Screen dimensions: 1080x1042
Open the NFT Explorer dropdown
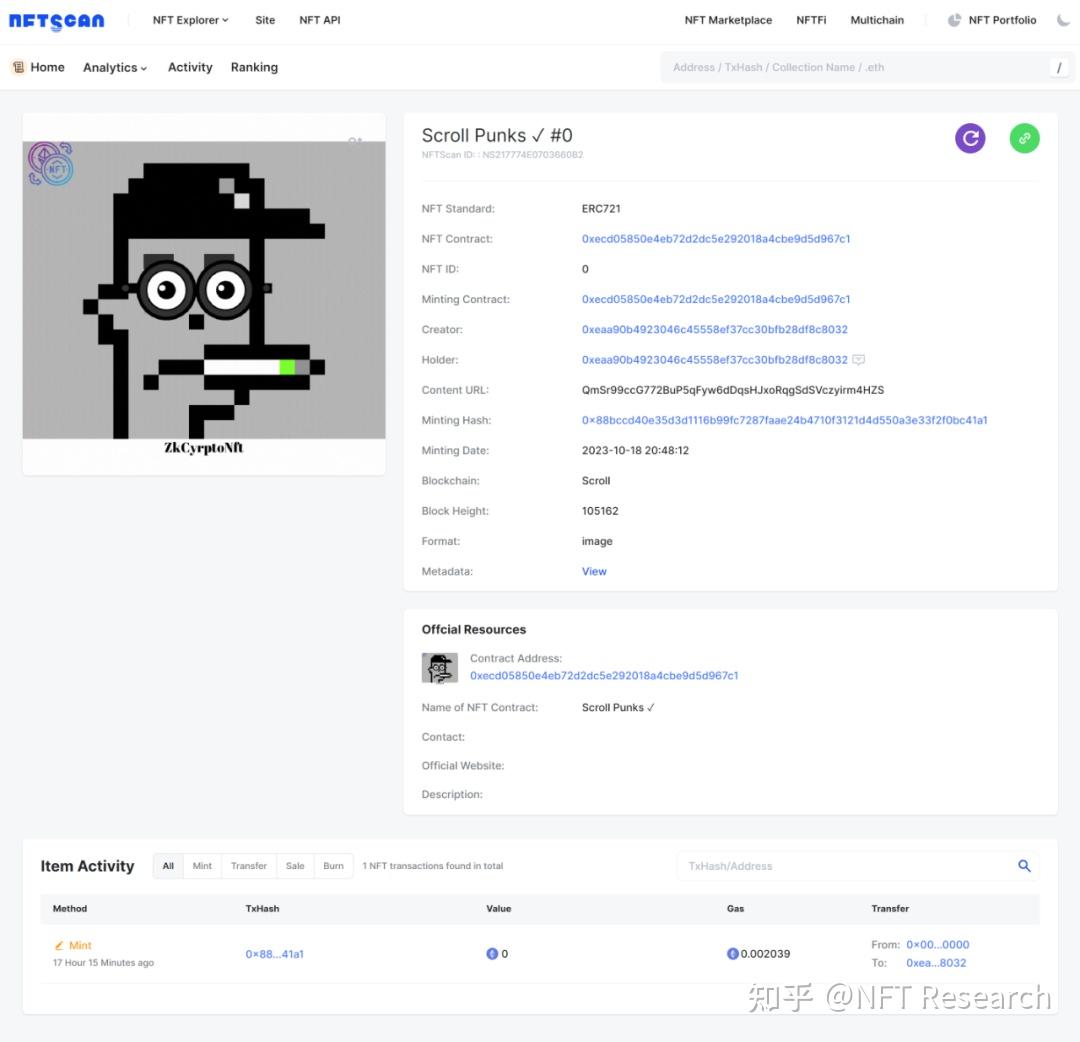(x=189, y=19)
